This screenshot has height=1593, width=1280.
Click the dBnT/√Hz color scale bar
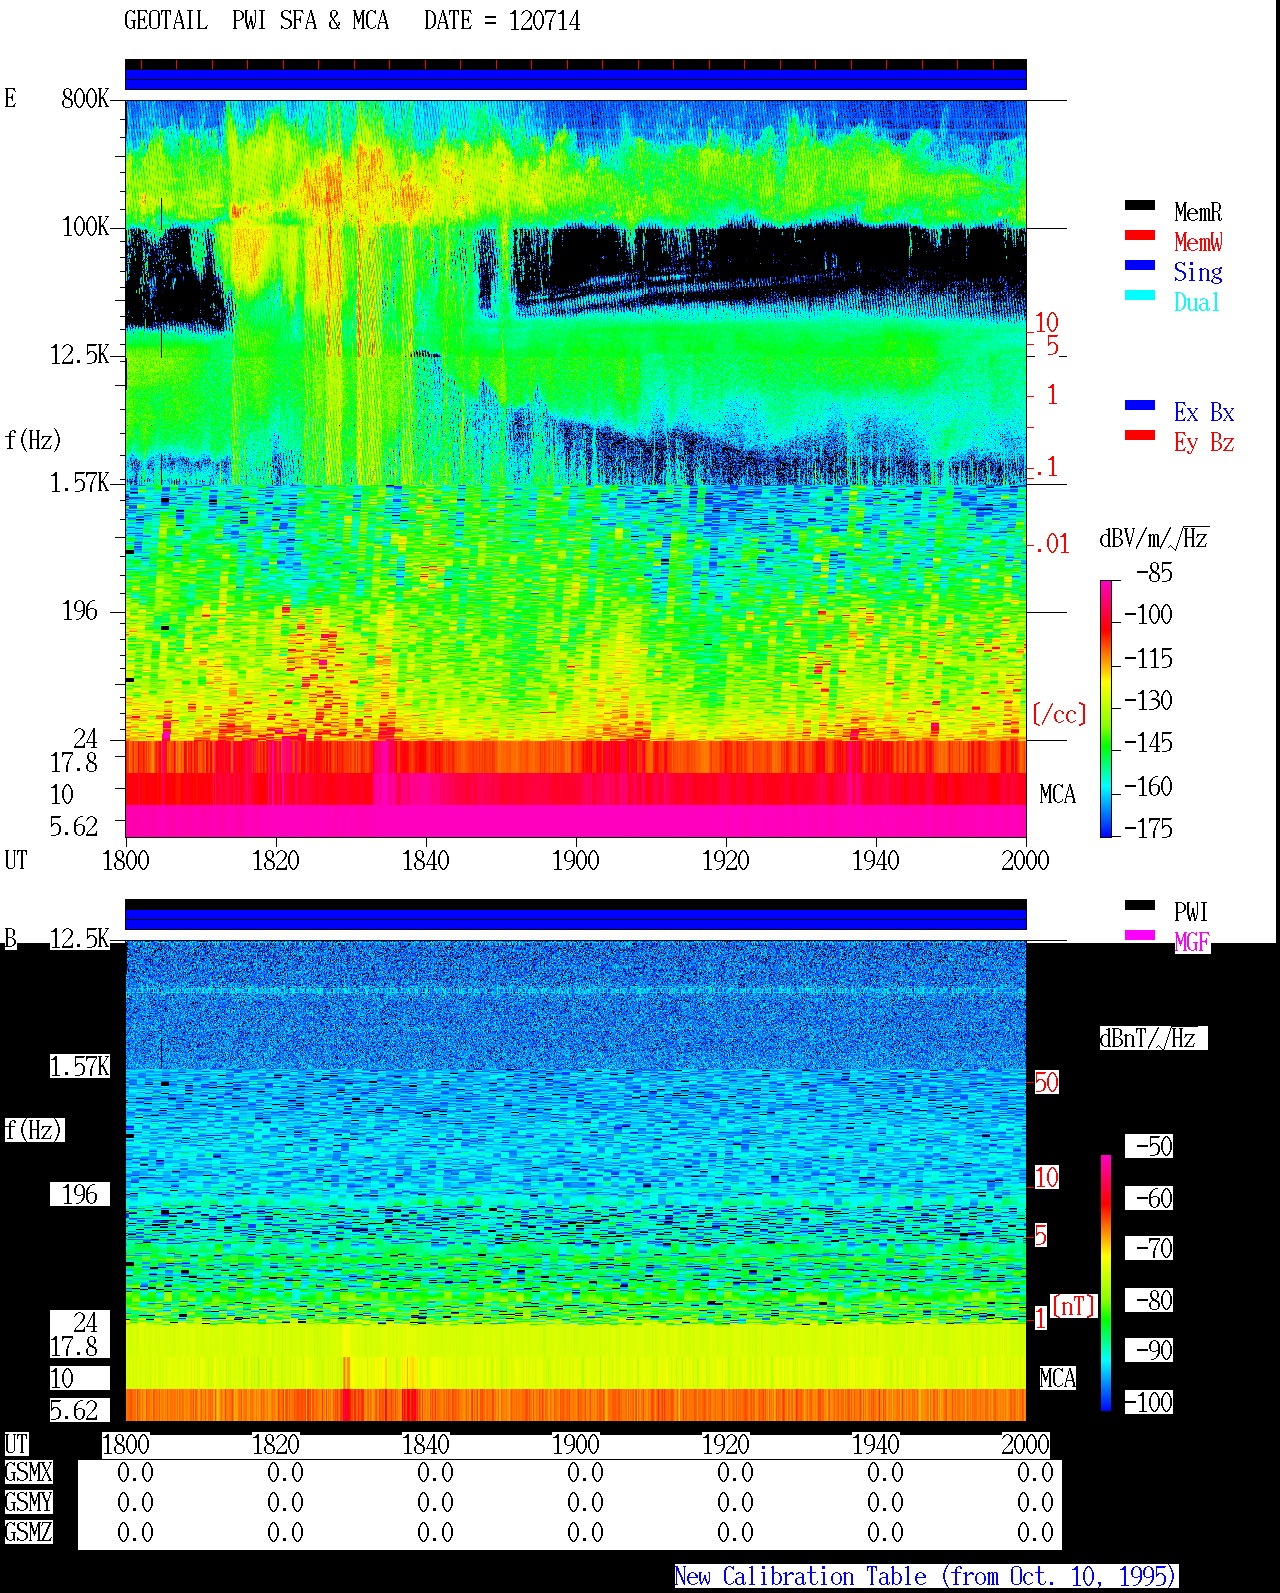pos(1105,1283)
